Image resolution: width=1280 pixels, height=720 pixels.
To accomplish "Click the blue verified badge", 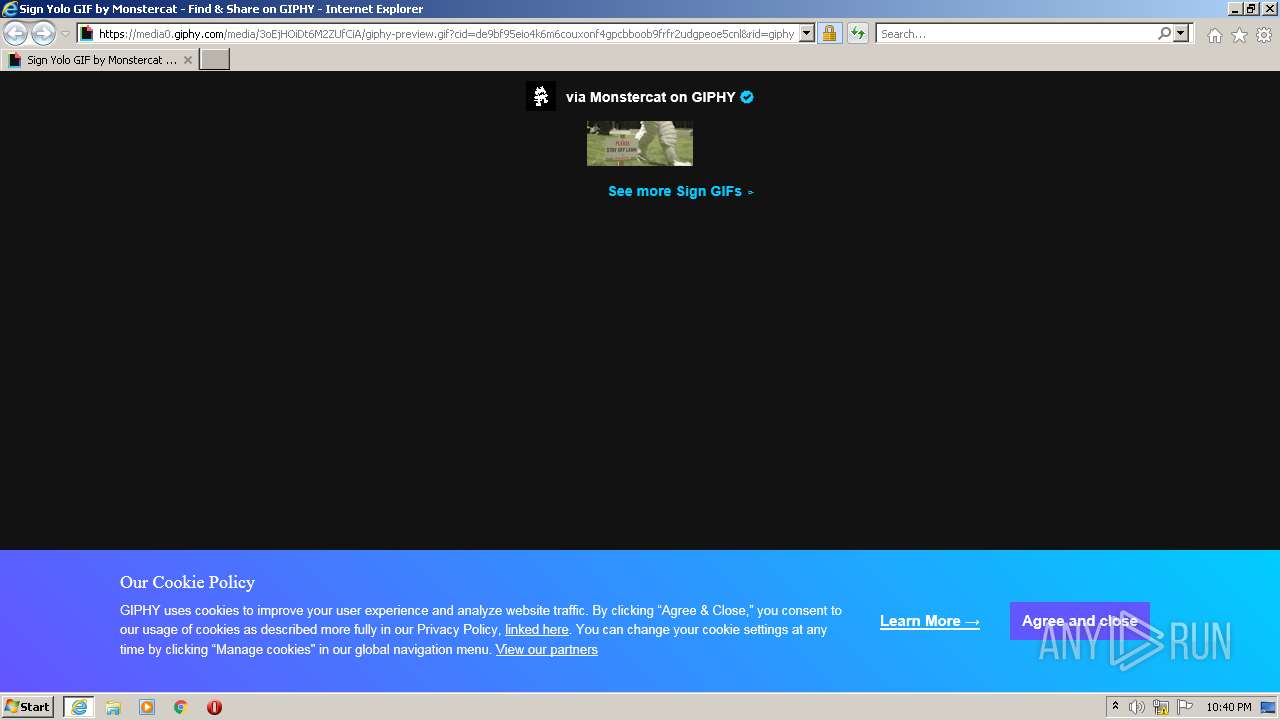I will [747, 97].
